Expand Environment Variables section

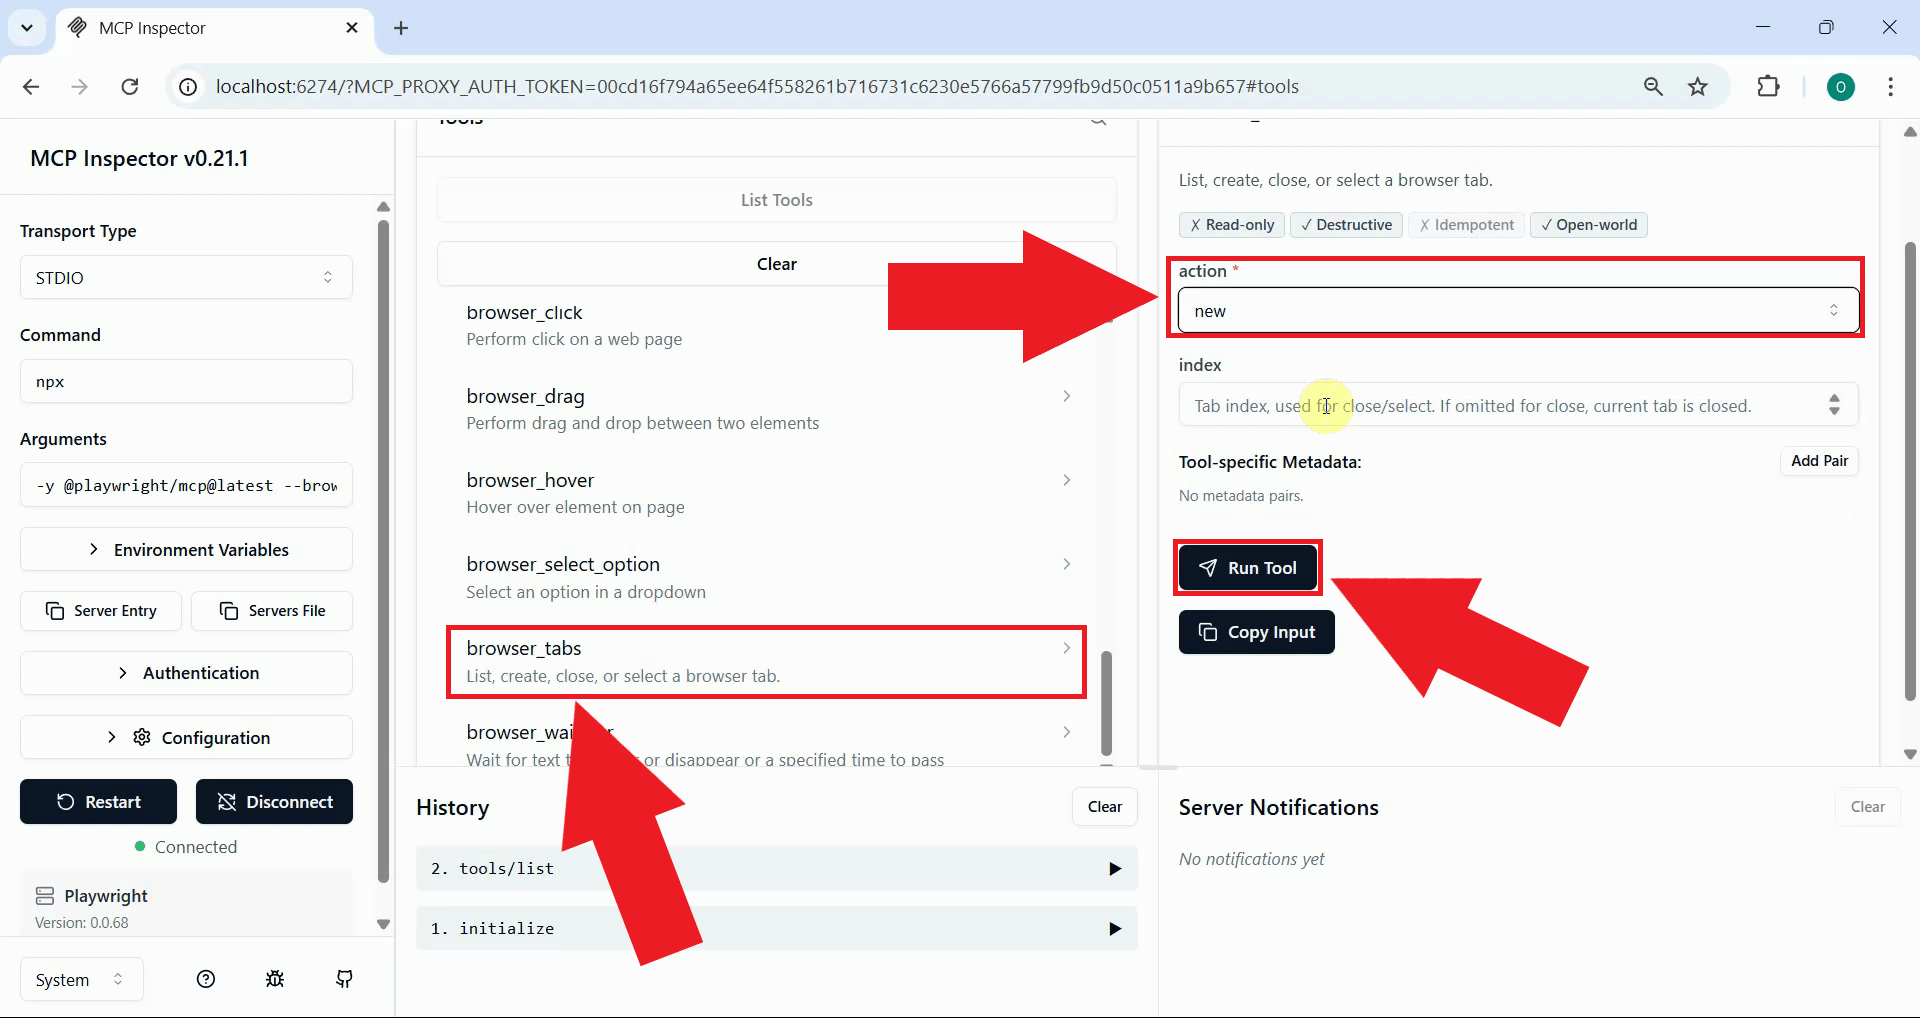tap(187, 550)
